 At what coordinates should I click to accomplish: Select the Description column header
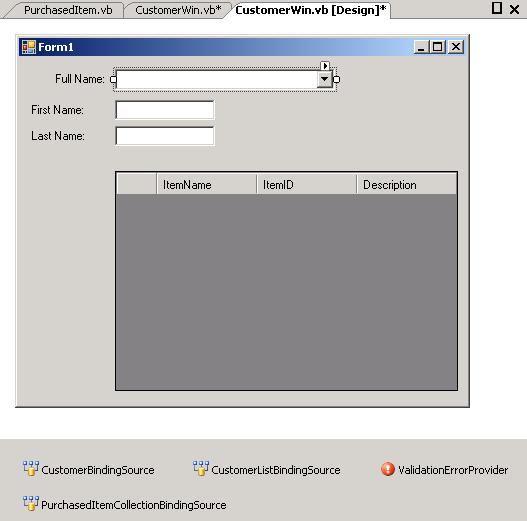406,184
